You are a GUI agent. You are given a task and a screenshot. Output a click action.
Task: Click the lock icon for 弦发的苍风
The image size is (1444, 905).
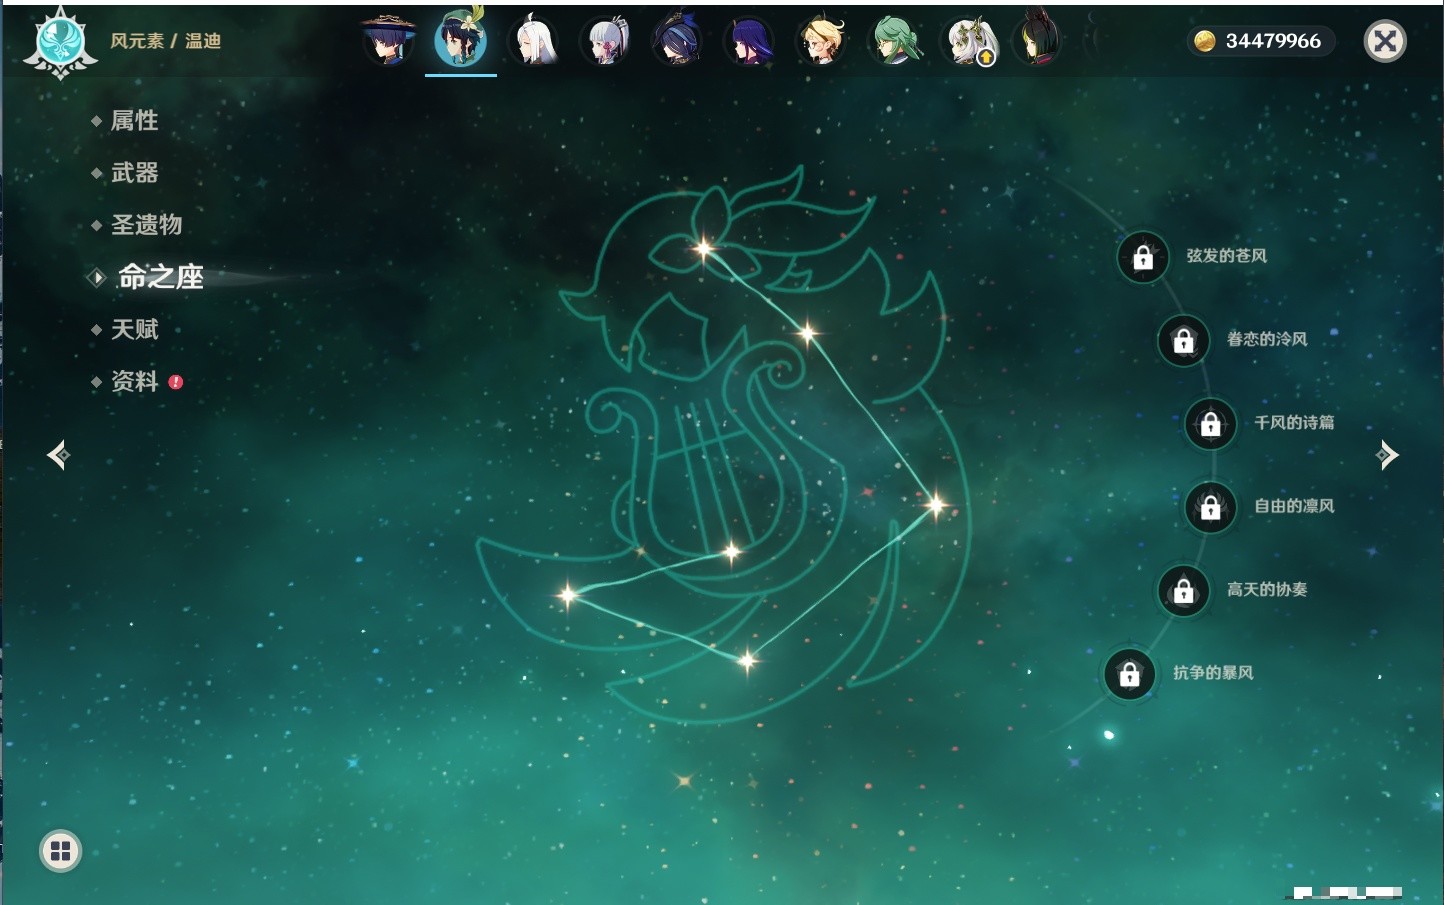pyautogui.click(x=1143, y=258)
